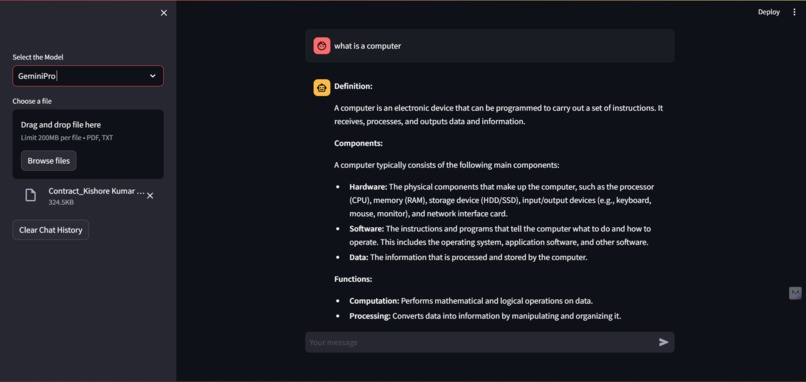Image resolution: width=806 pixels, height=382 pixels.
Task: Click the Computation: bullet label
Action: [374, 301]
